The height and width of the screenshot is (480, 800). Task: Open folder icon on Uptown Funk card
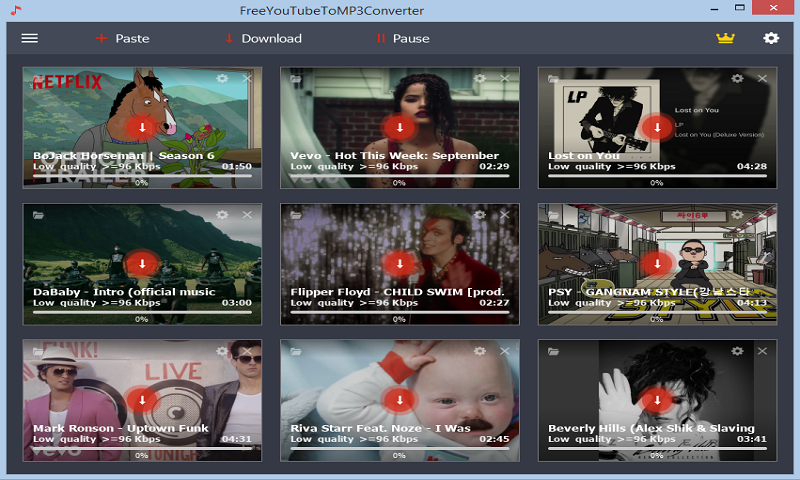tap(38, 351)
